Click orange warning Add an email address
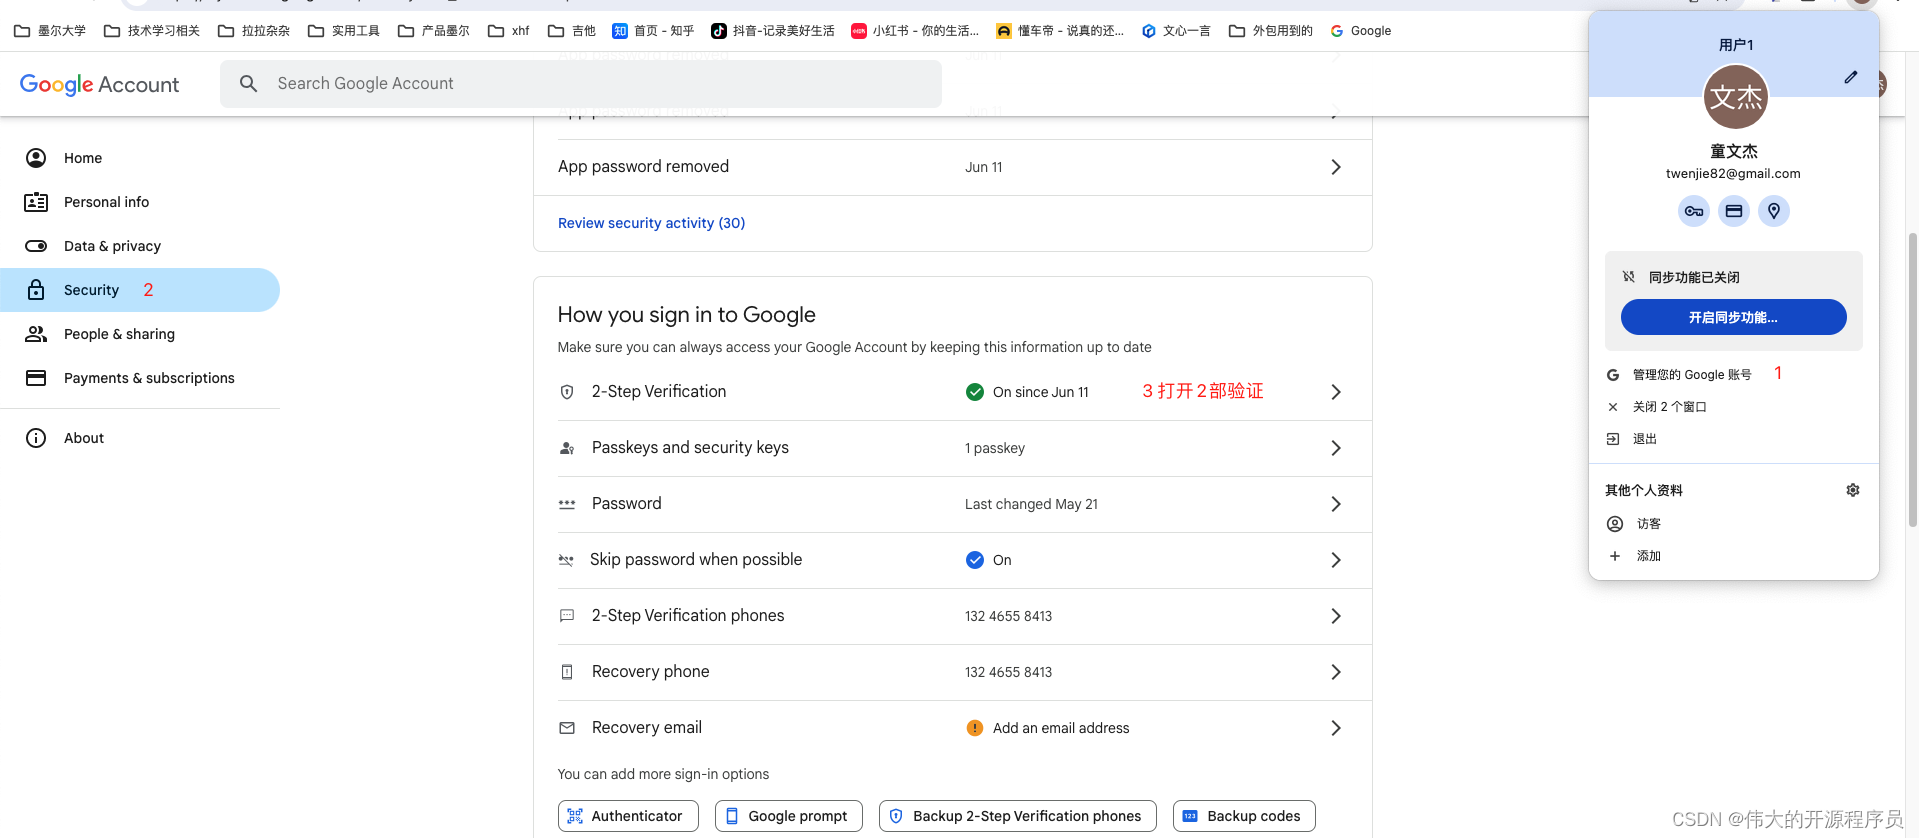 coord(975,728)
